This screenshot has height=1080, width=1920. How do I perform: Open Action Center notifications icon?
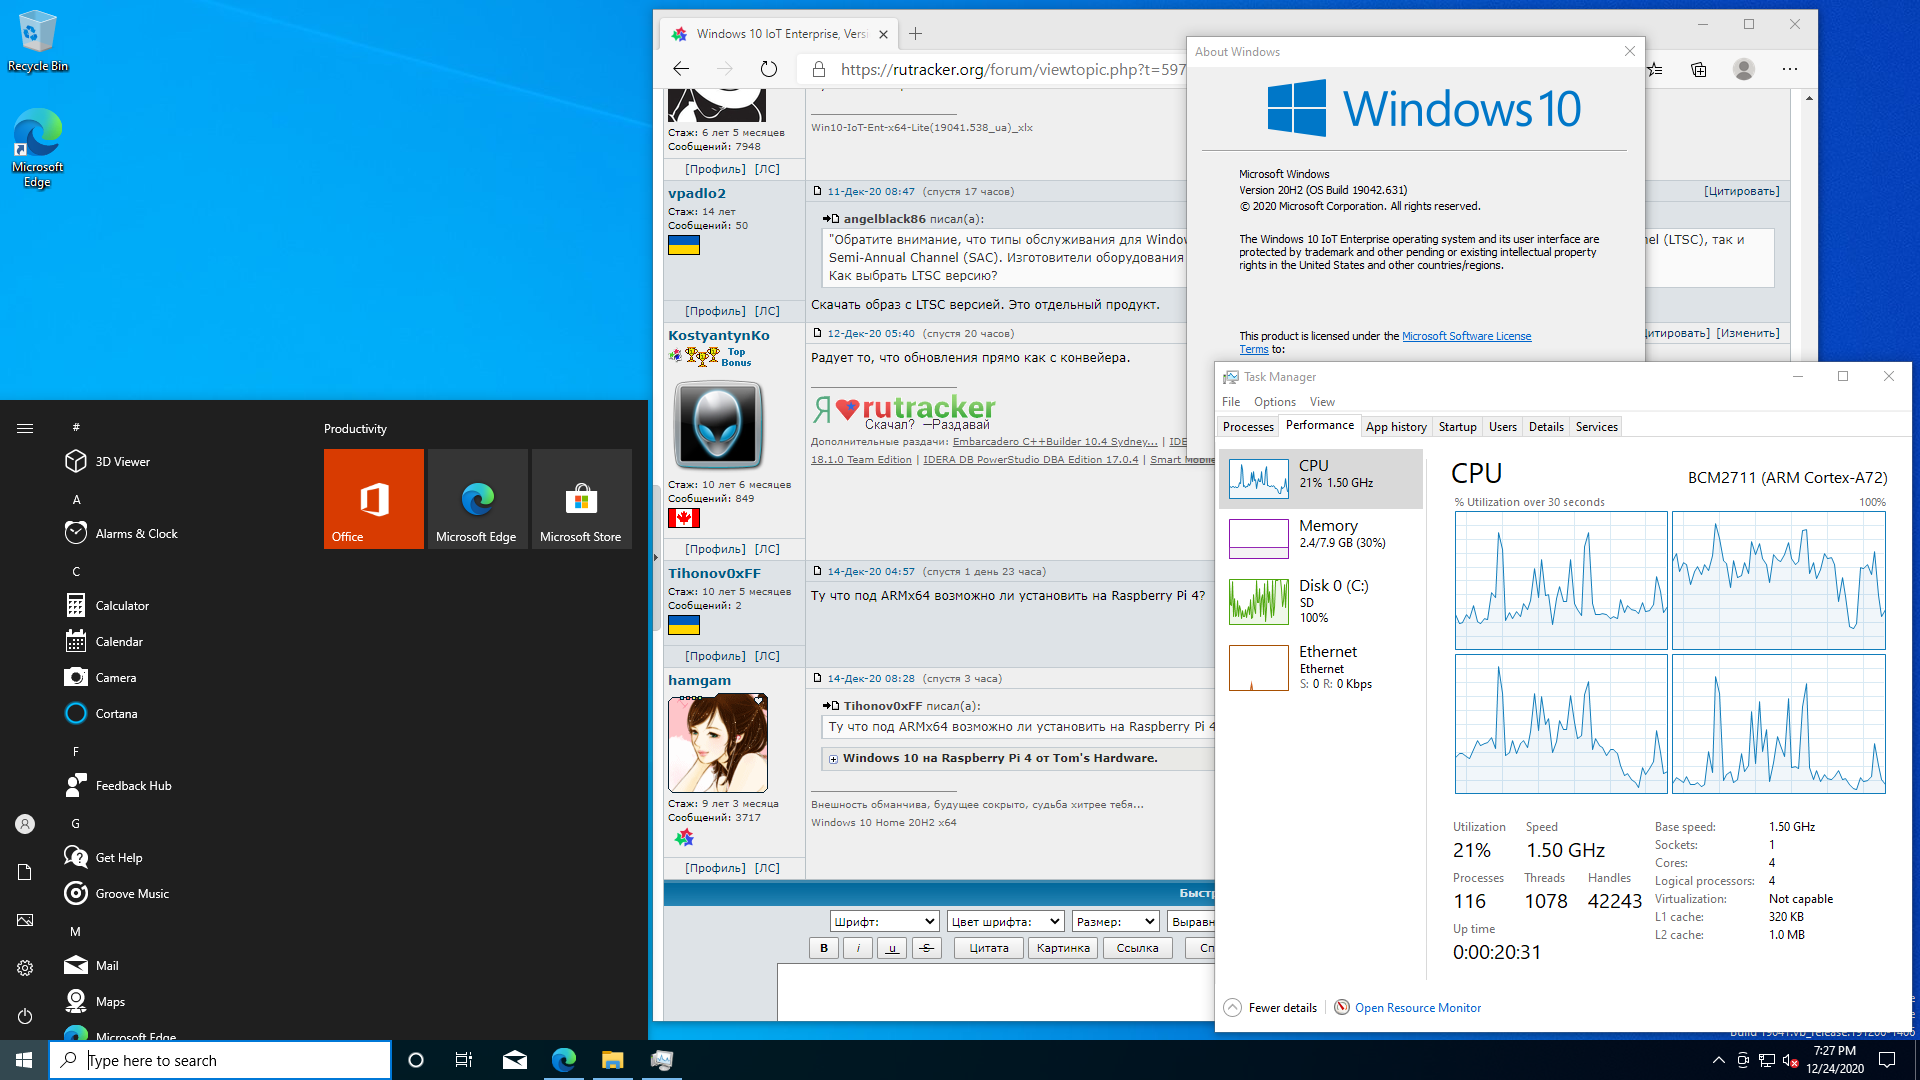tap(1887, 1060)
